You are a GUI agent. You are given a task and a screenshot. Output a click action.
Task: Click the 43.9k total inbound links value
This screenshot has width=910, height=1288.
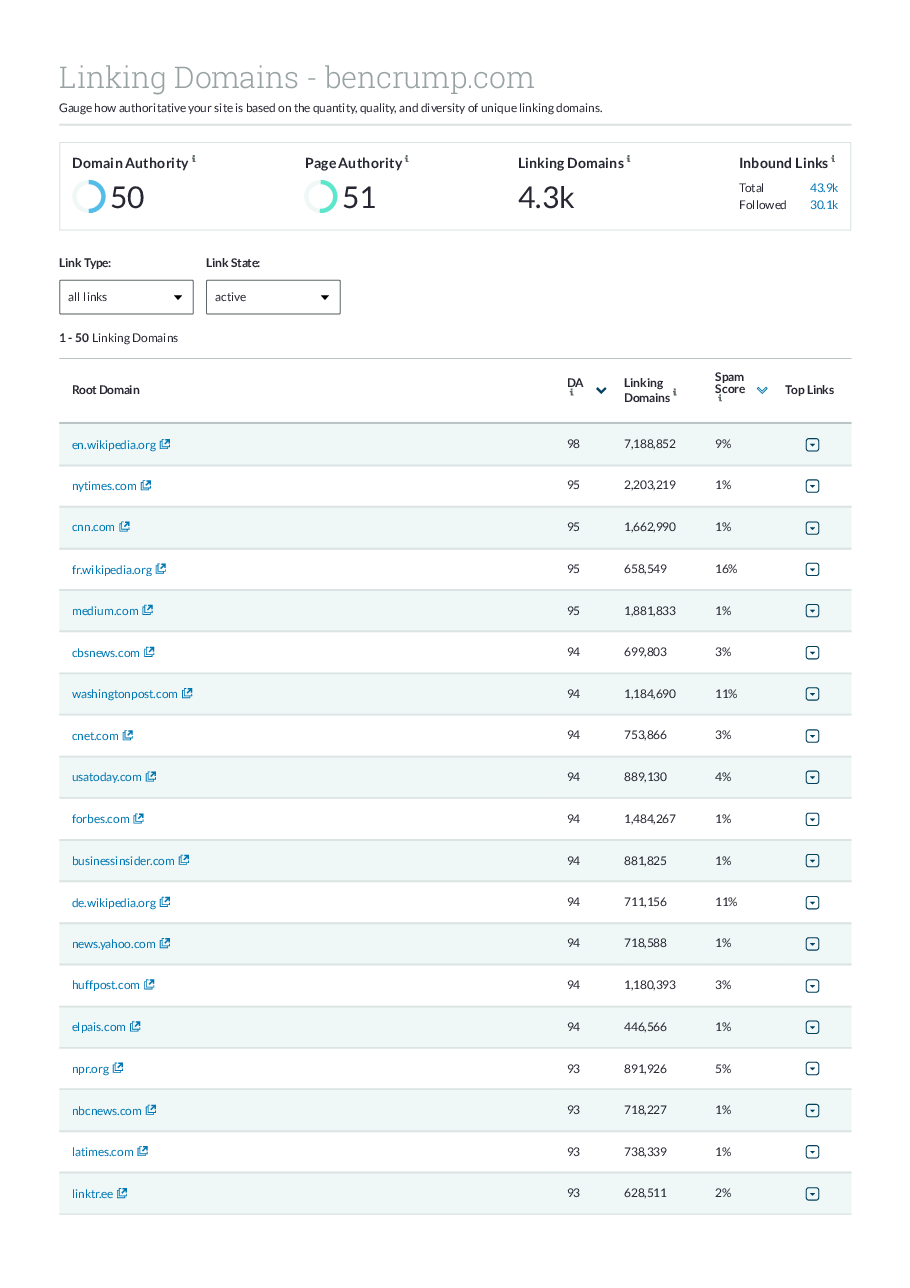click(x=823, y=188)
